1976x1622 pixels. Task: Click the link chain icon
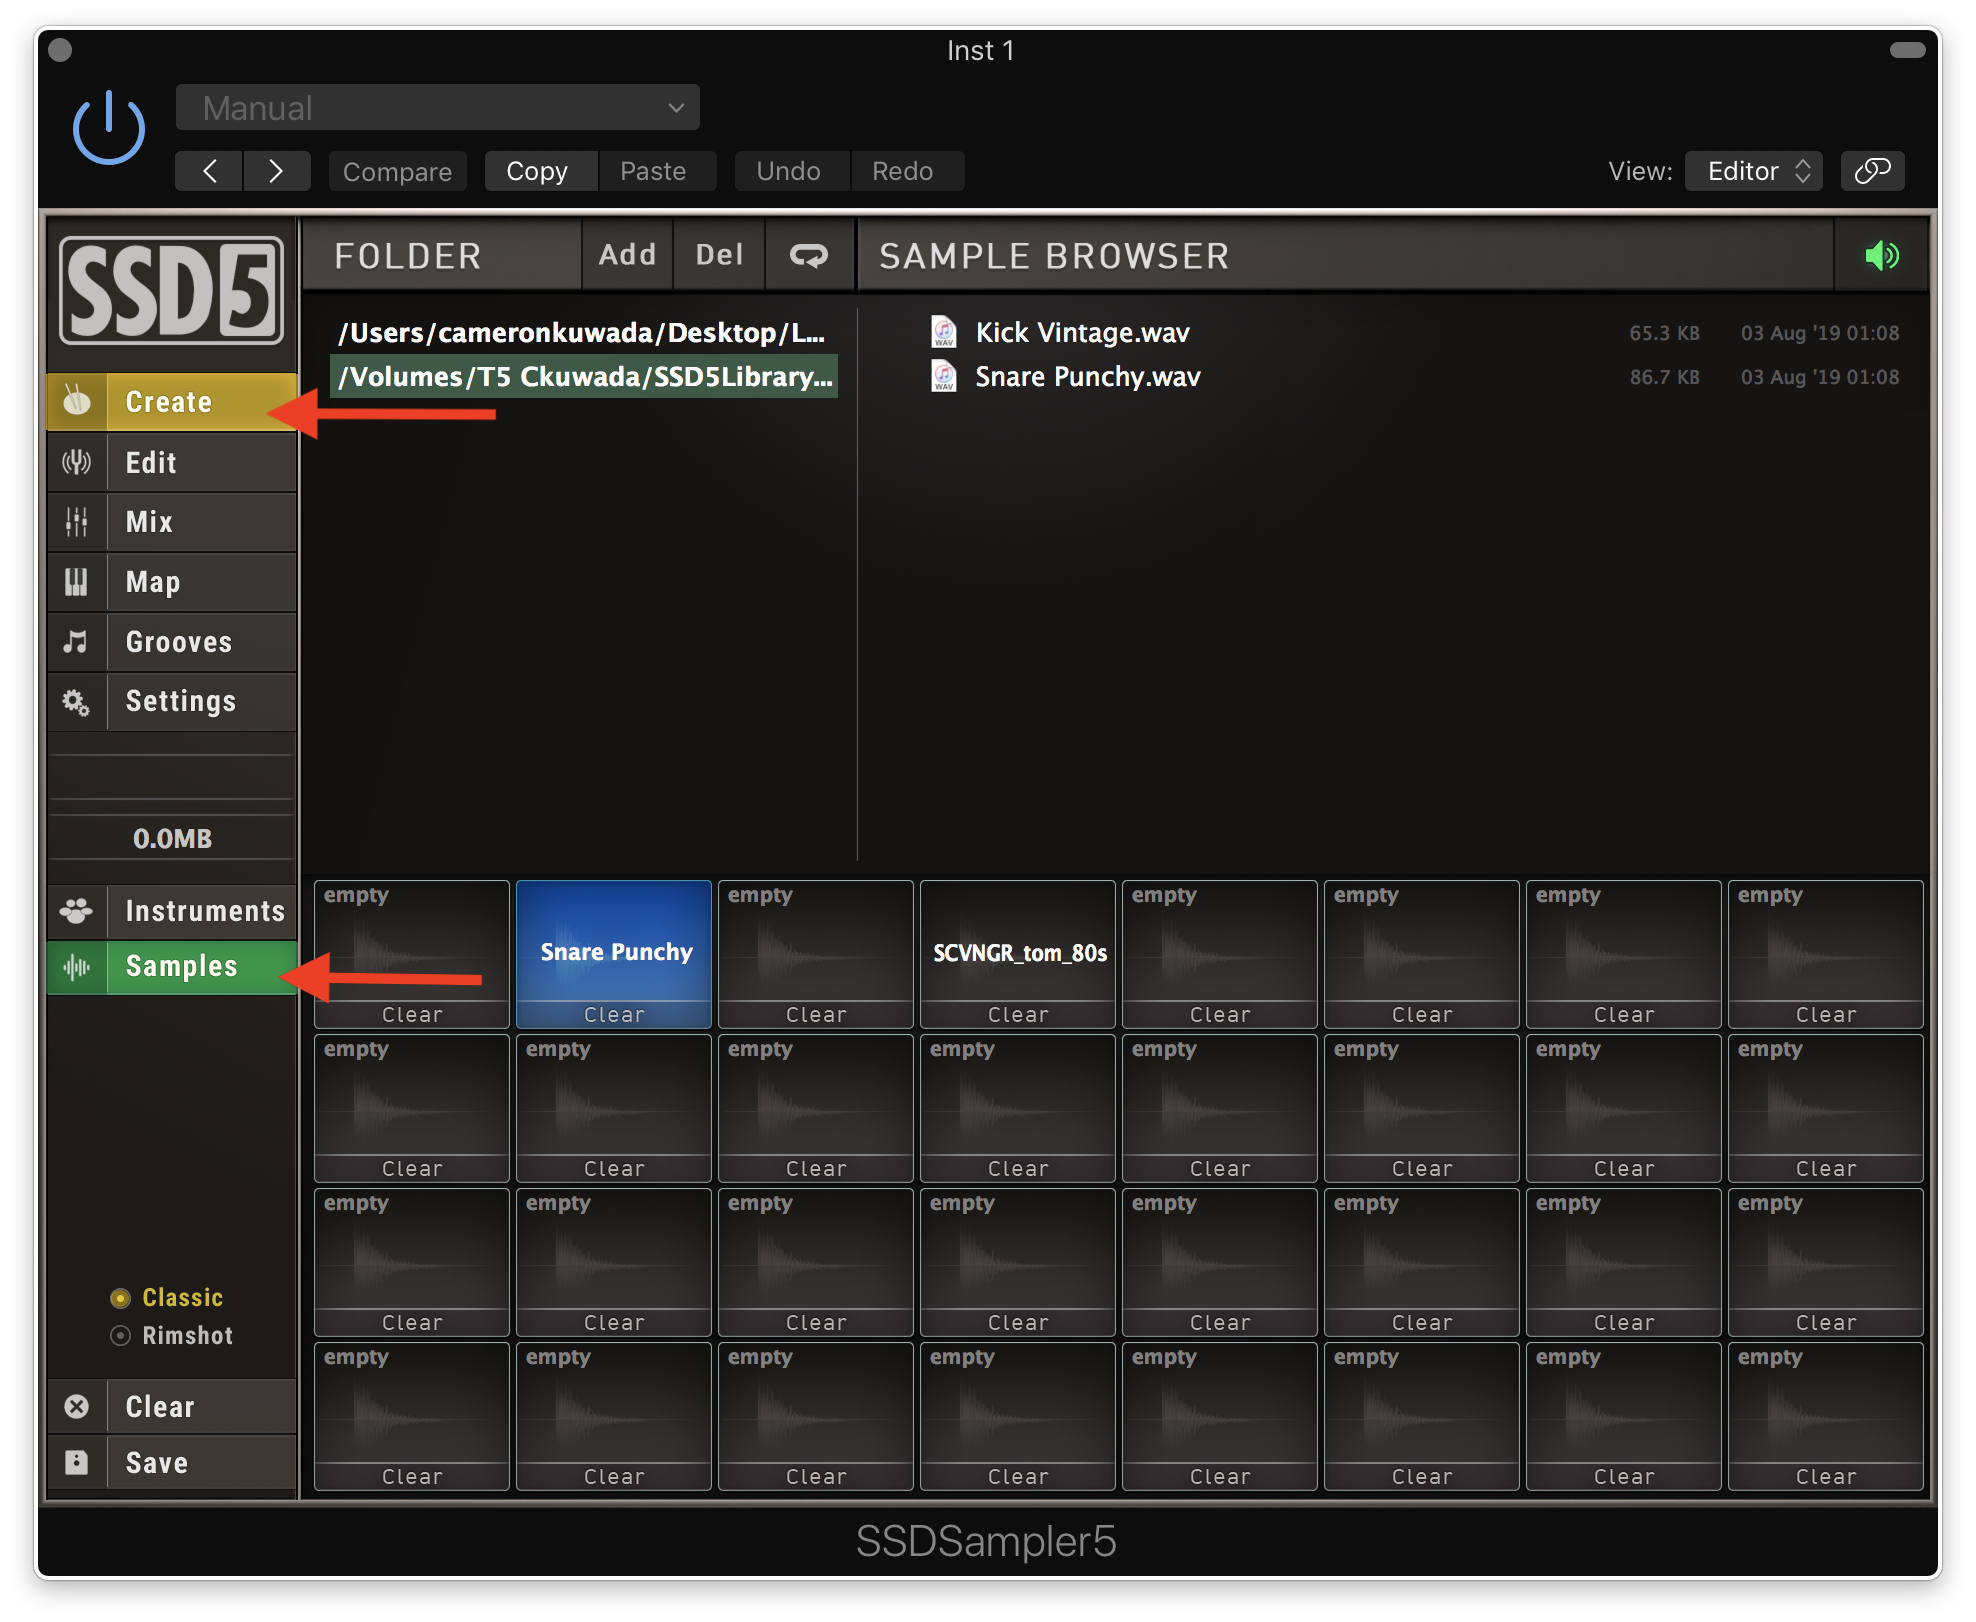point(1872,171)
